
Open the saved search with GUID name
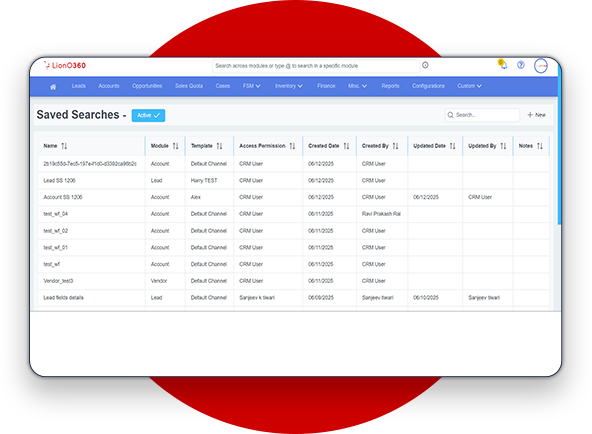pyautogui.click(x=90, y=164)
